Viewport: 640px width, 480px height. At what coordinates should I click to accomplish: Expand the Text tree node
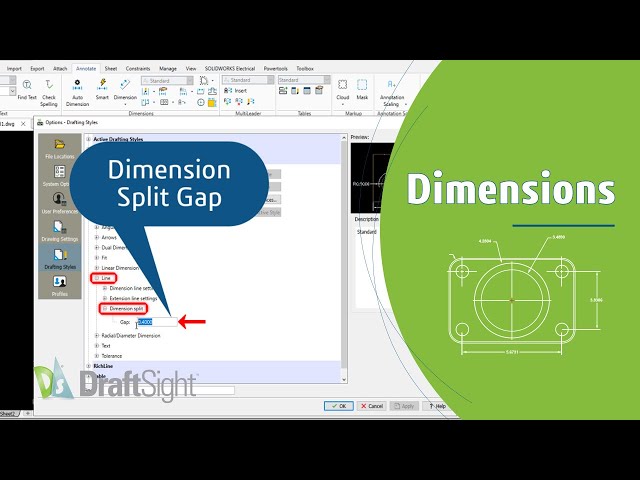tap(97, 346)
